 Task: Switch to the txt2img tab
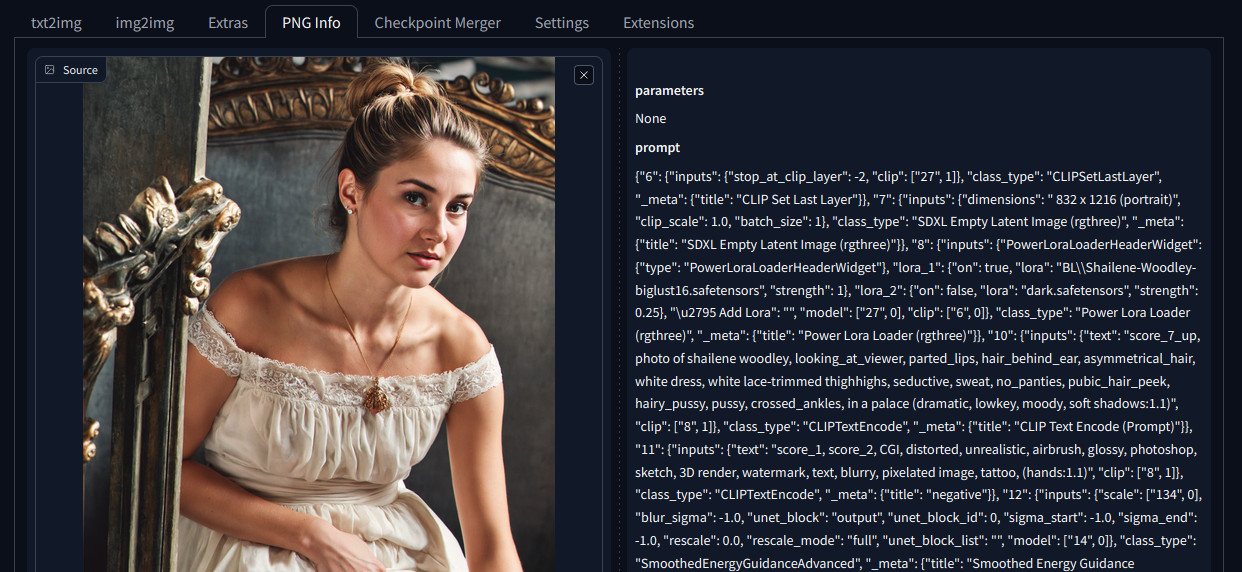point(56,22)
